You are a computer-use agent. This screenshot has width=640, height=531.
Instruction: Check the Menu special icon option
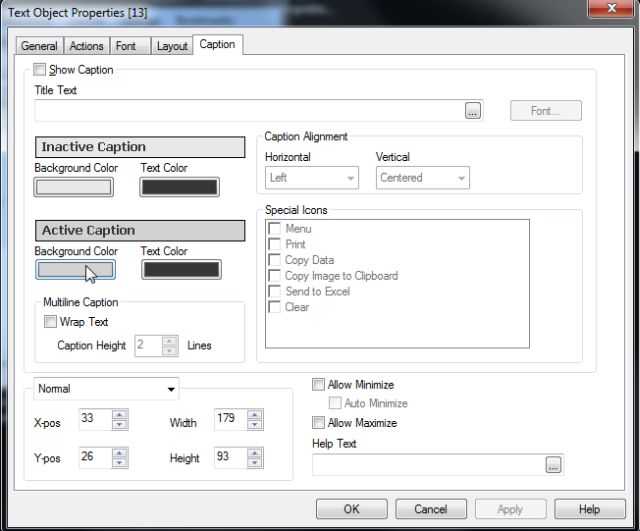click(274, 229)
